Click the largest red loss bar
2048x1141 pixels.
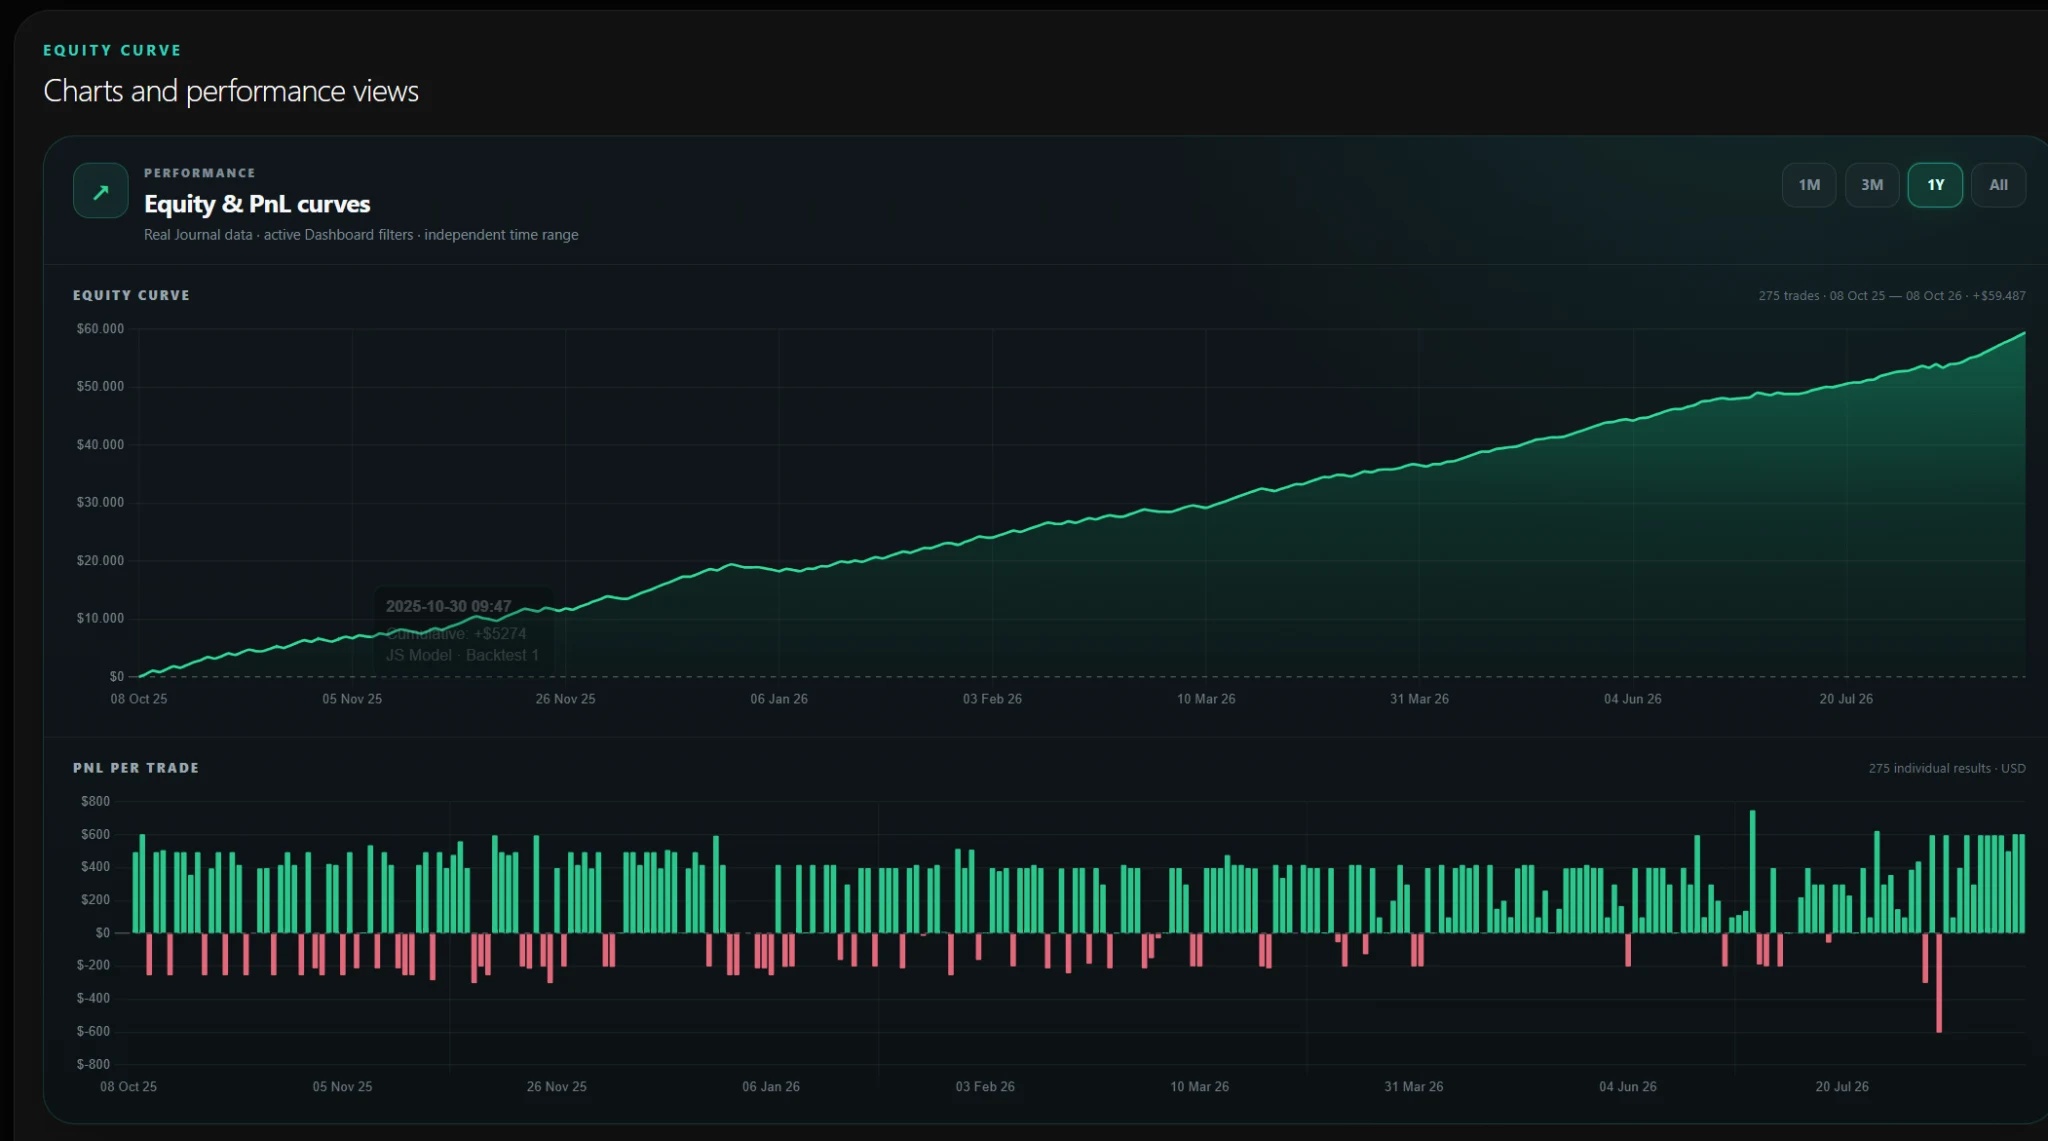pos(1939,982)
